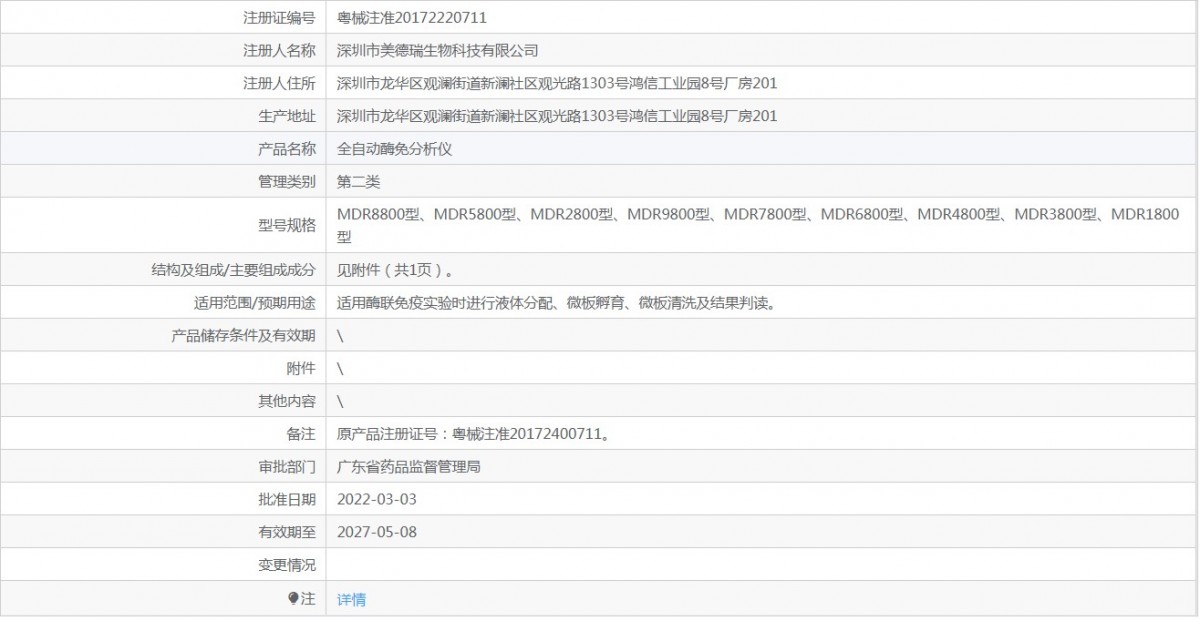Screen dimensions: 1200x621
Task: Click the 其他内容 label
Action: pos(287,401)
